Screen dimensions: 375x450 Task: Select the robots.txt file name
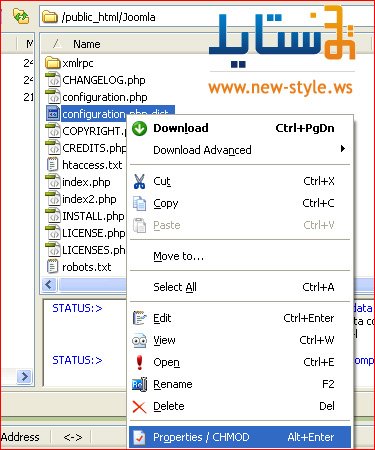coord(86,267)
